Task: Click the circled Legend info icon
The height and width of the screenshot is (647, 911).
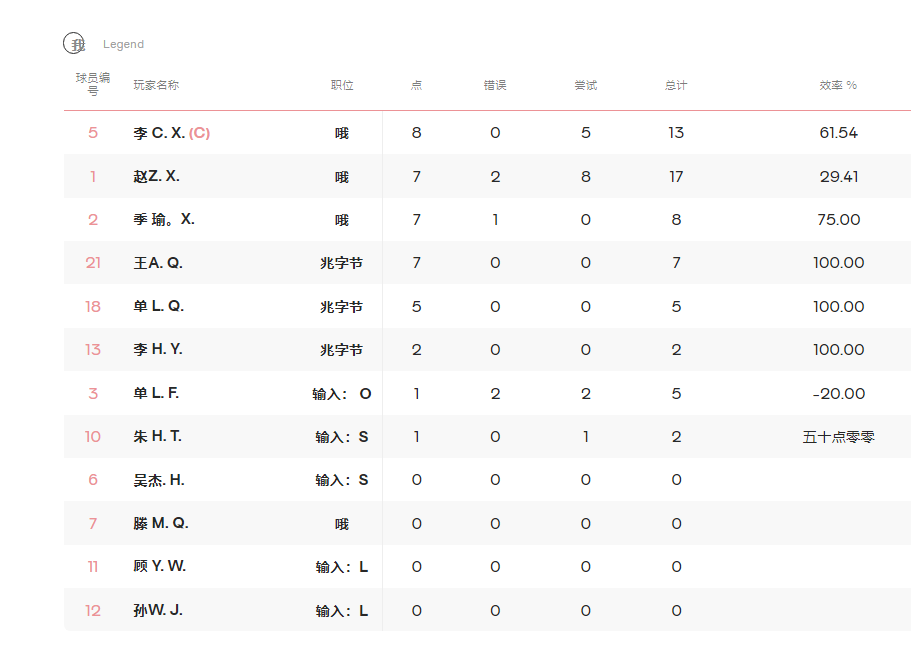Action: 74,44
